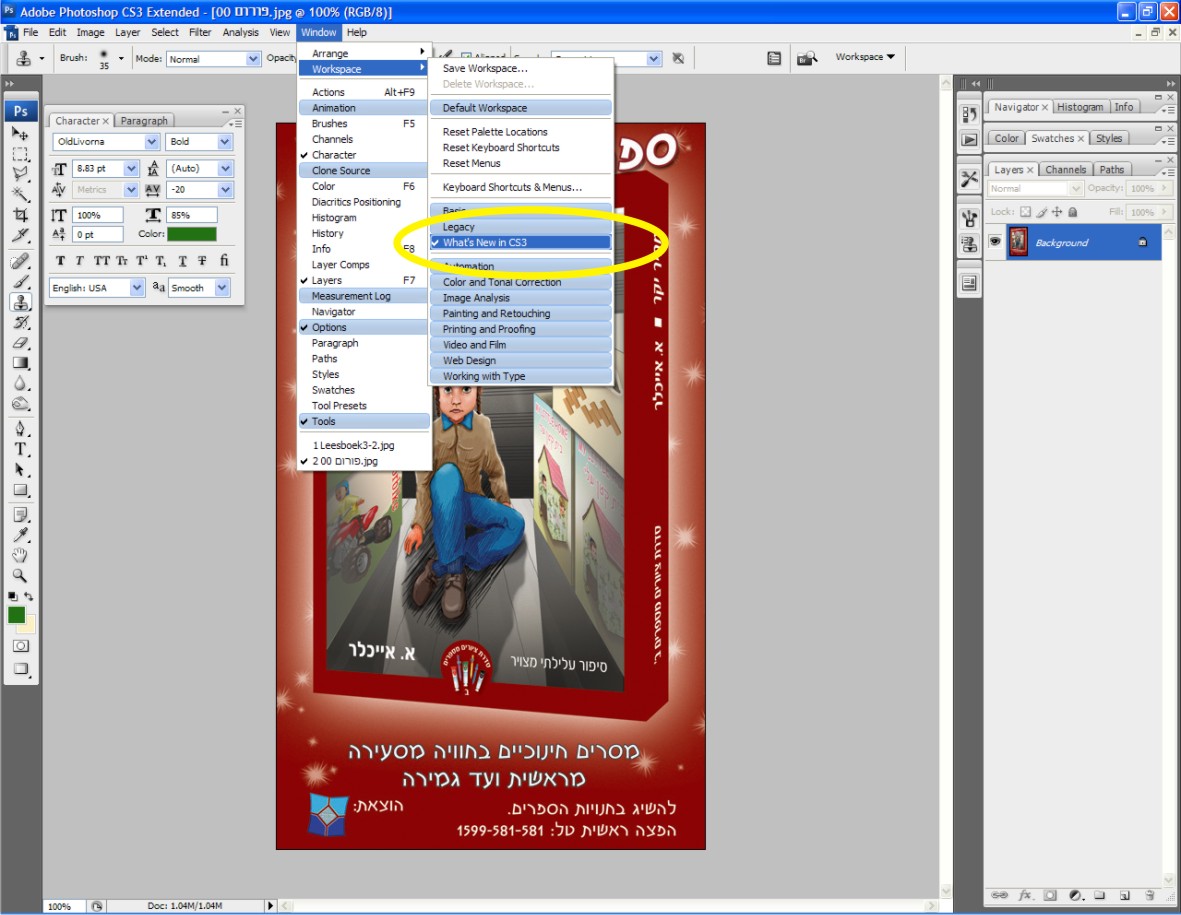Choose Legacy from the Workspace submenu
The width and height of the screenshot is (1181, 915).
(x=520, y=227)
